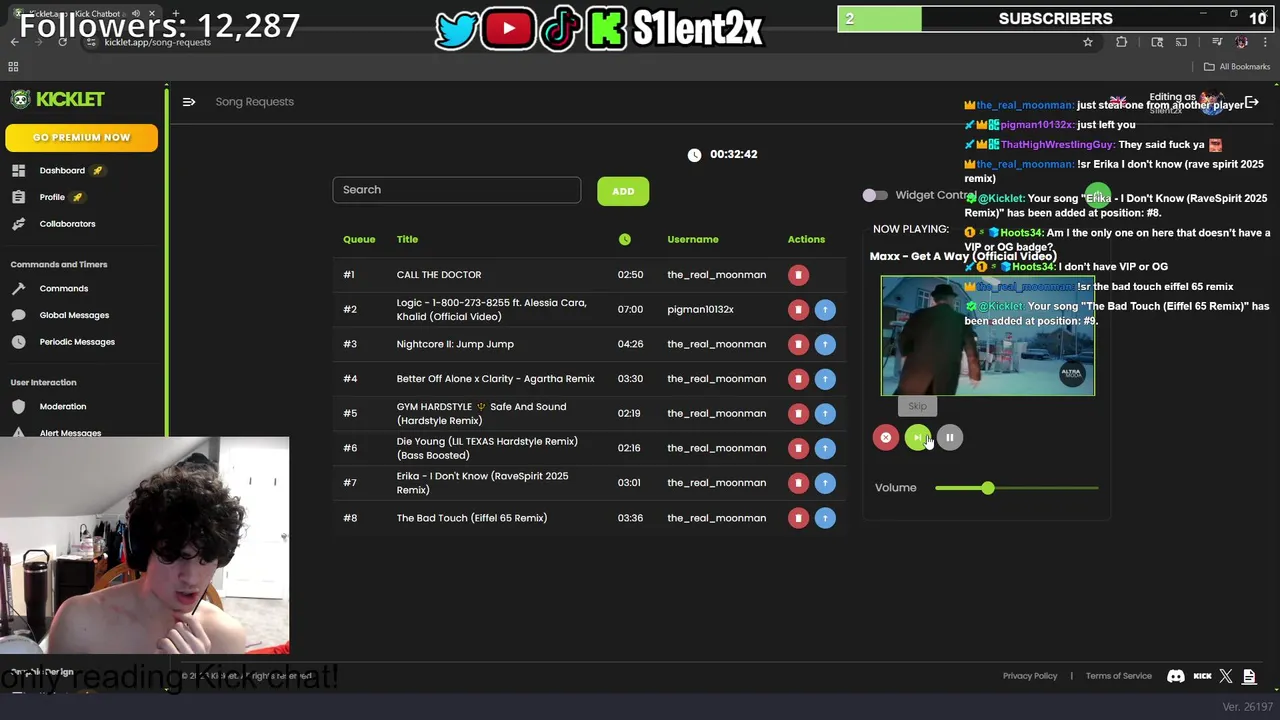Adjust the Volume slider

1017,488
